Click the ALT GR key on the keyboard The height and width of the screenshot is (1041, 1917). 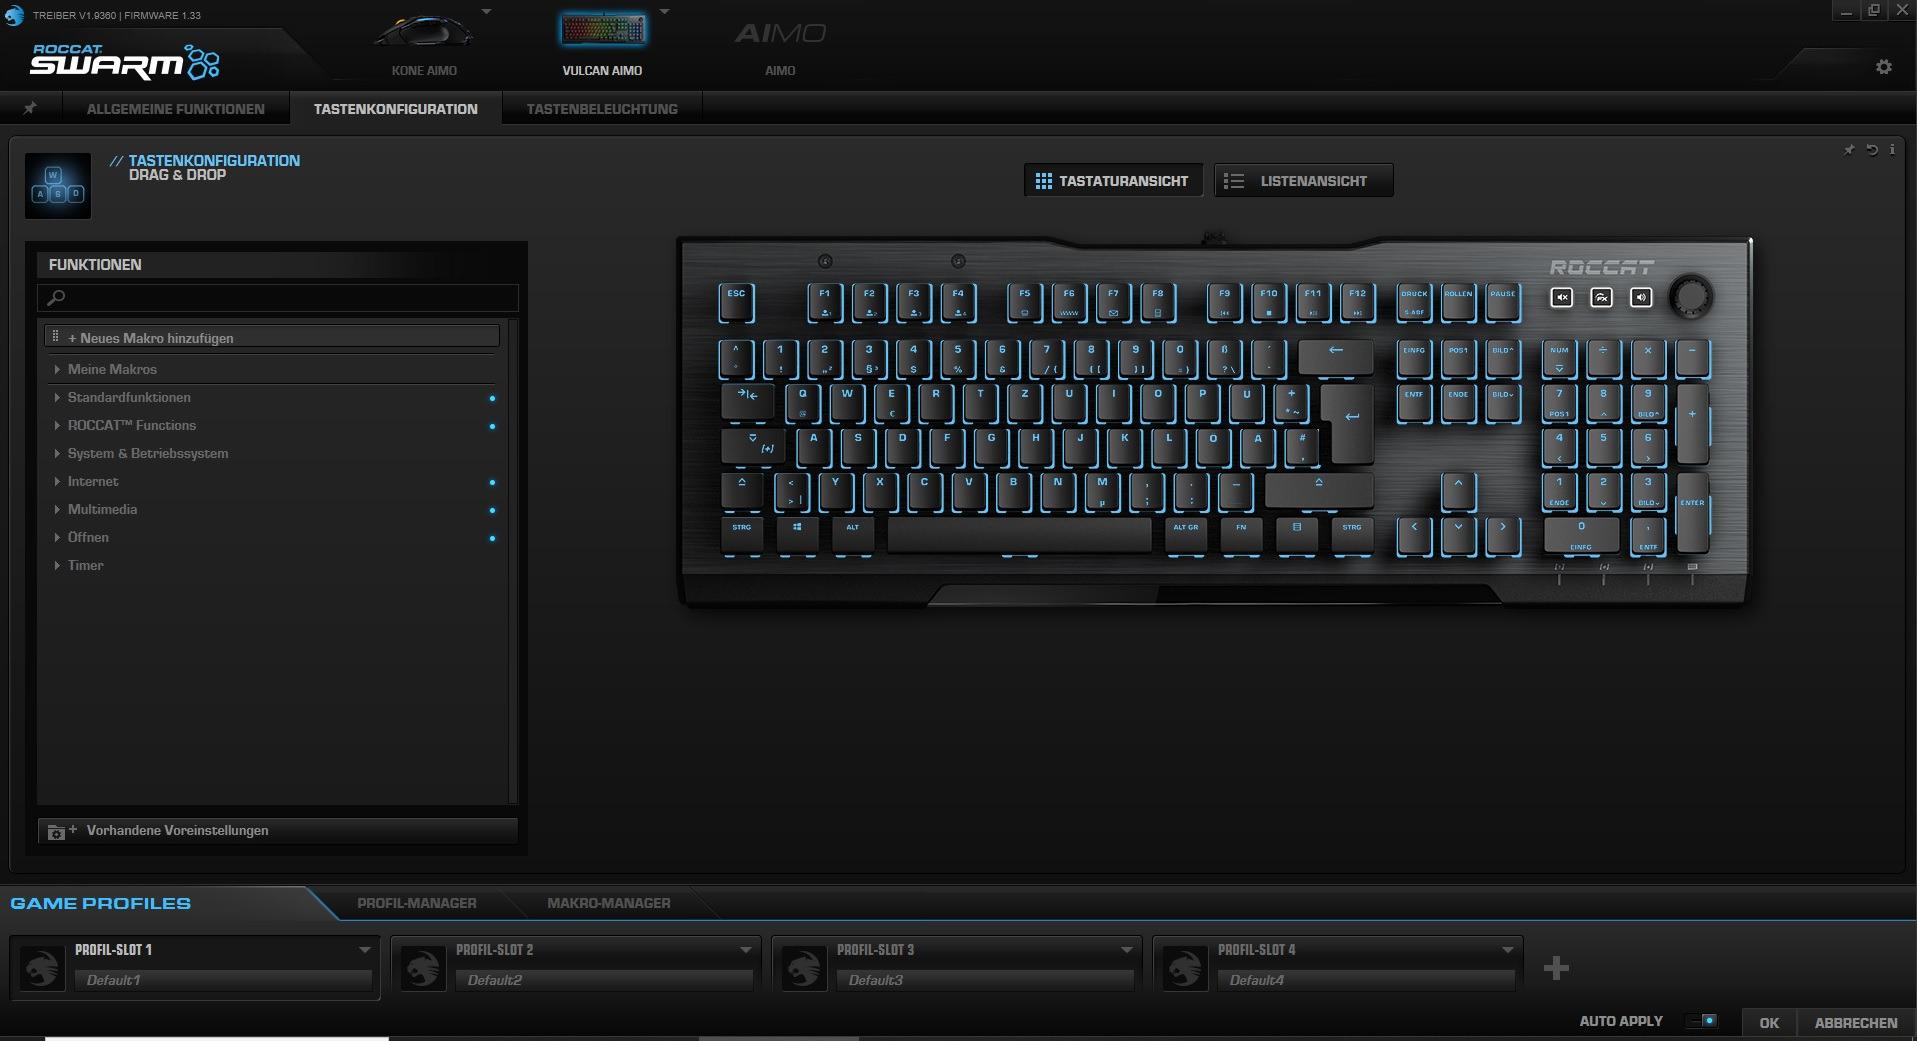coord(1186,534)
